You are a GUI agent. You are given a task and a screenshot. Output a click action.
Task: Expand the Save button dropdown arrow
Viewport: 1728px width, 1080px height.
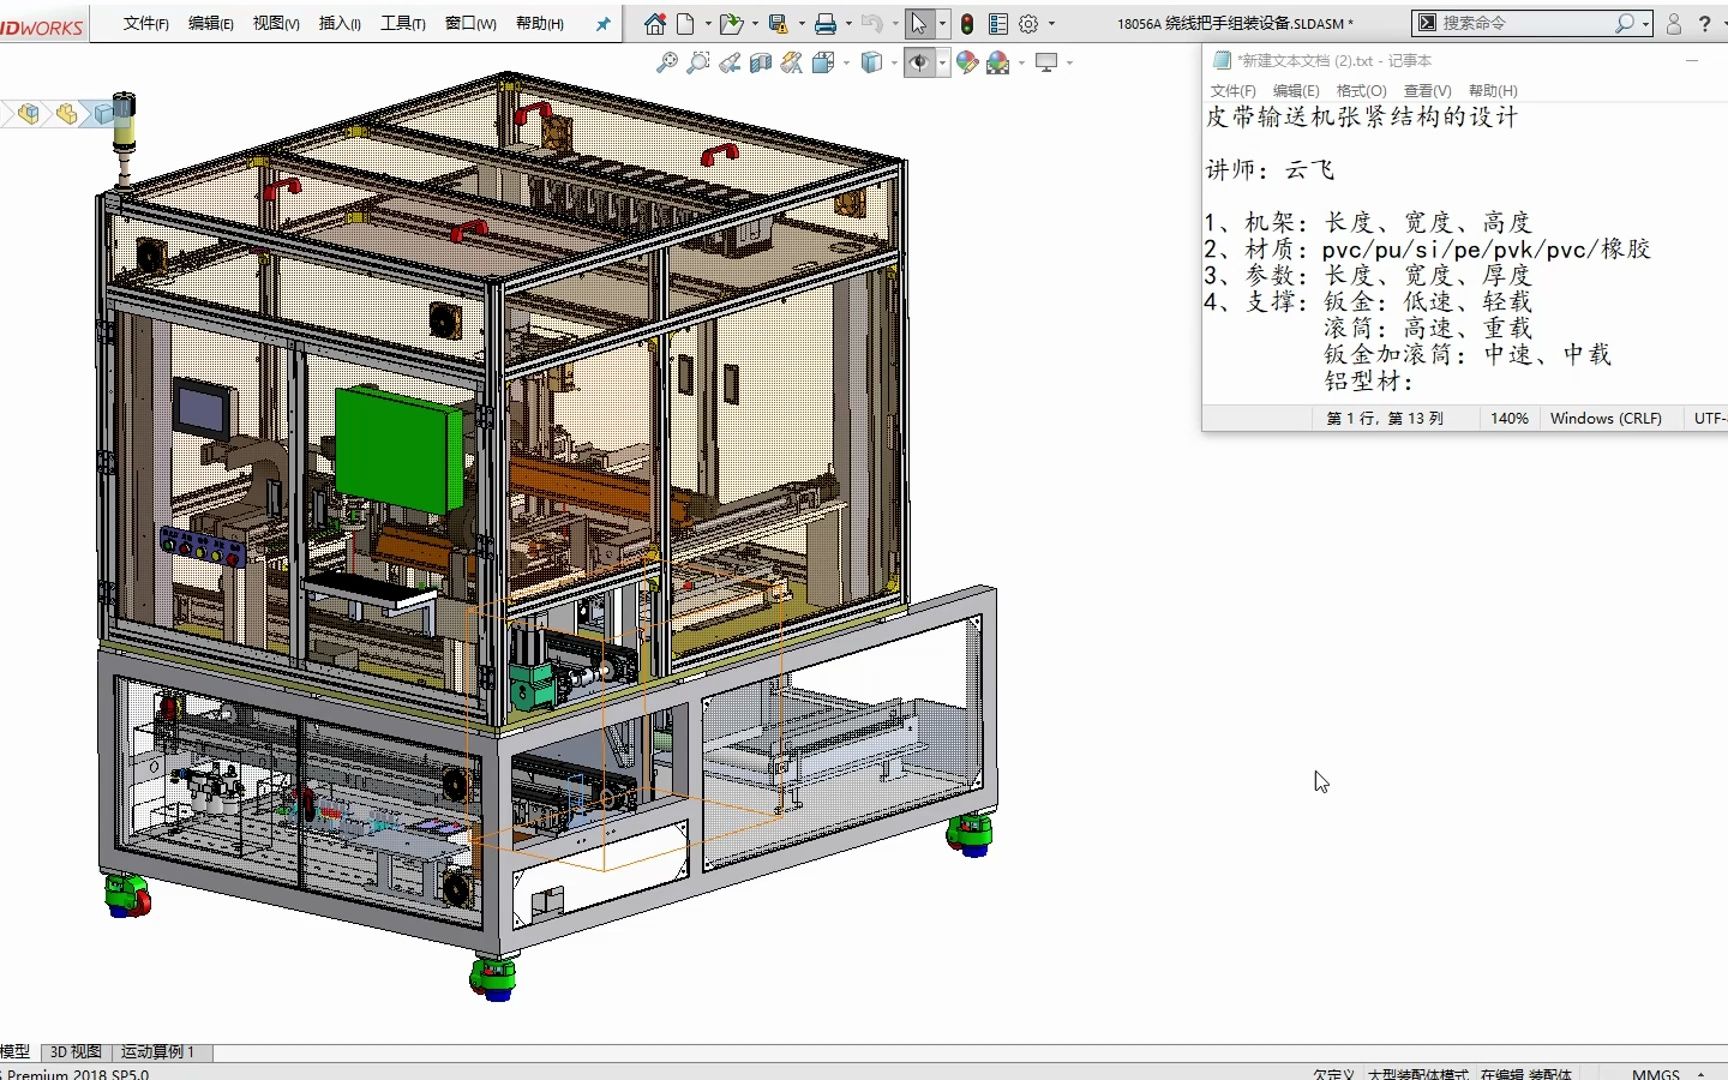(x=802, y=23)
